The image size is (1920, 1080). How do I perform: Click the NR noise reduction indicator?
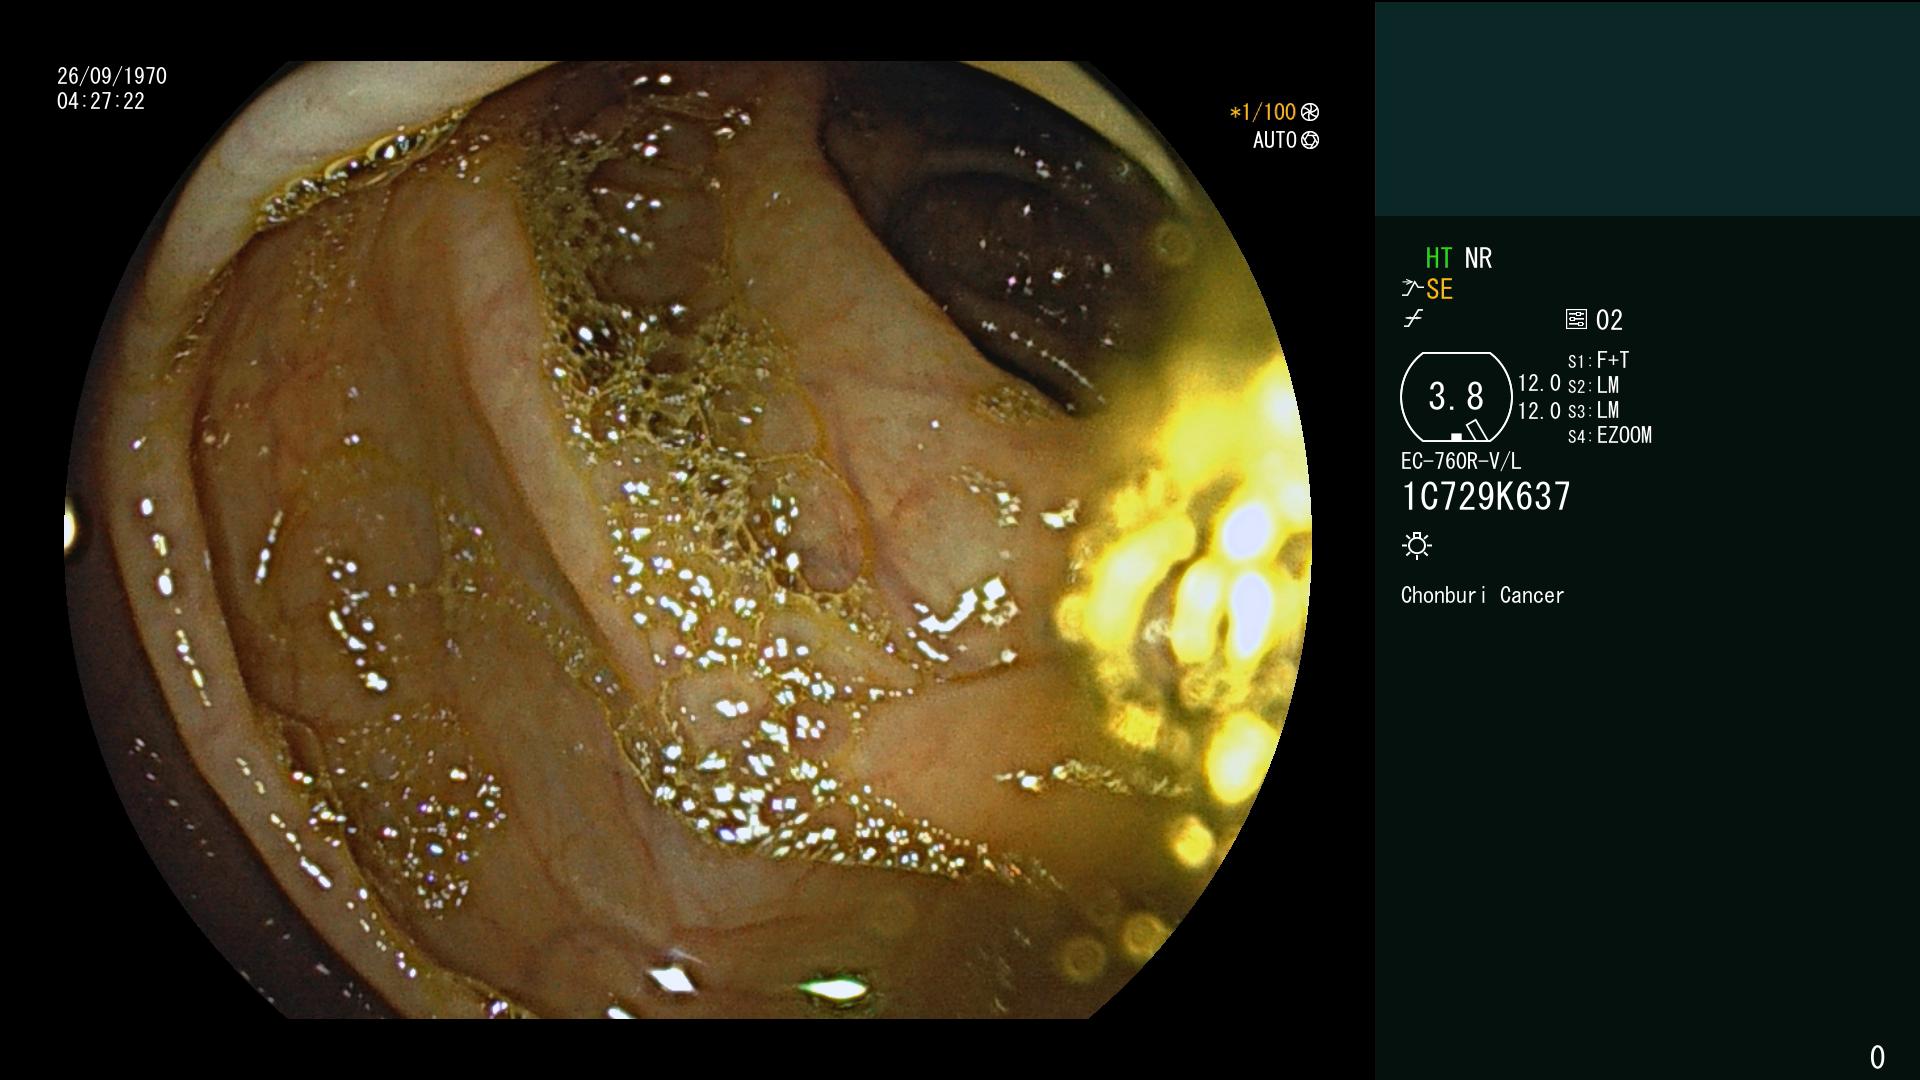point(1478,258)
